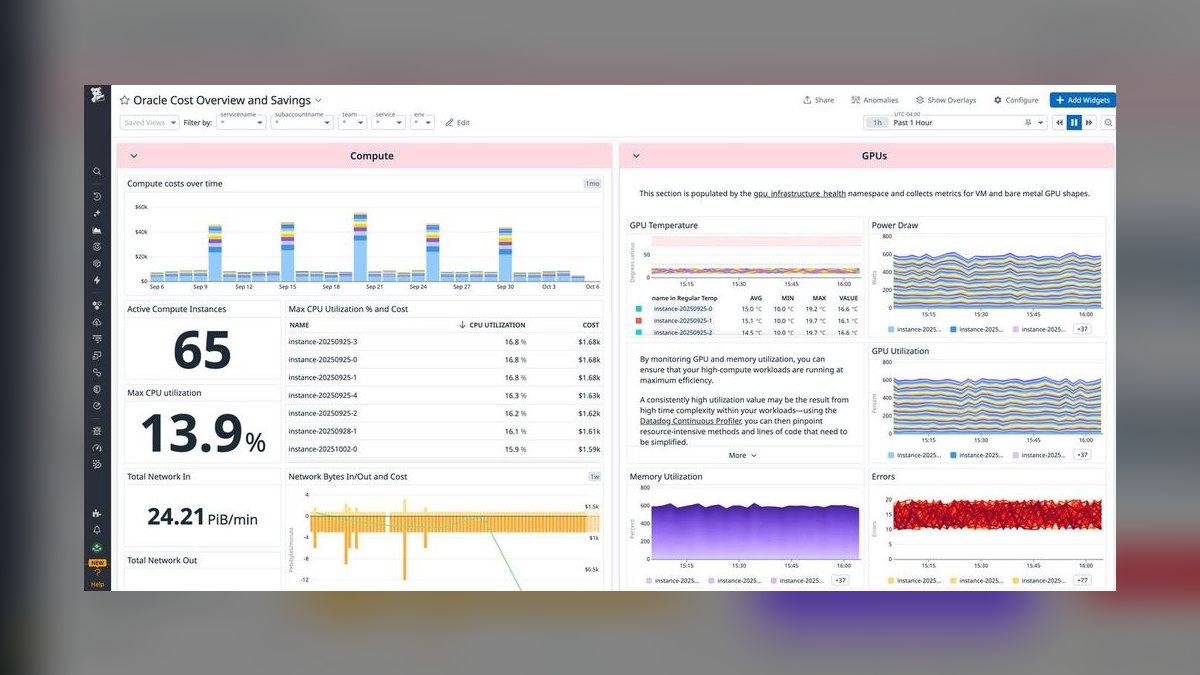Open the dashboard title dropdown chevron
This screenshot has width=1200, height=675.
(x=319, y=100)
